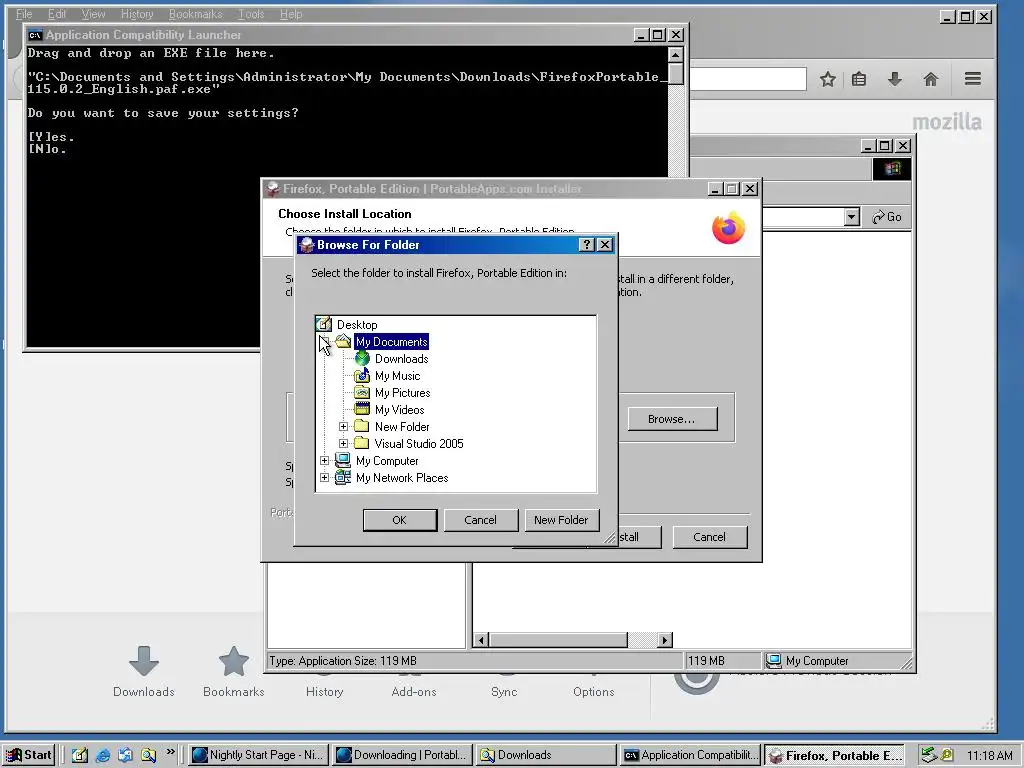
Task: Click the console icon in the Application Compatibility Launcher title bar
Action: tap(35, 35)
